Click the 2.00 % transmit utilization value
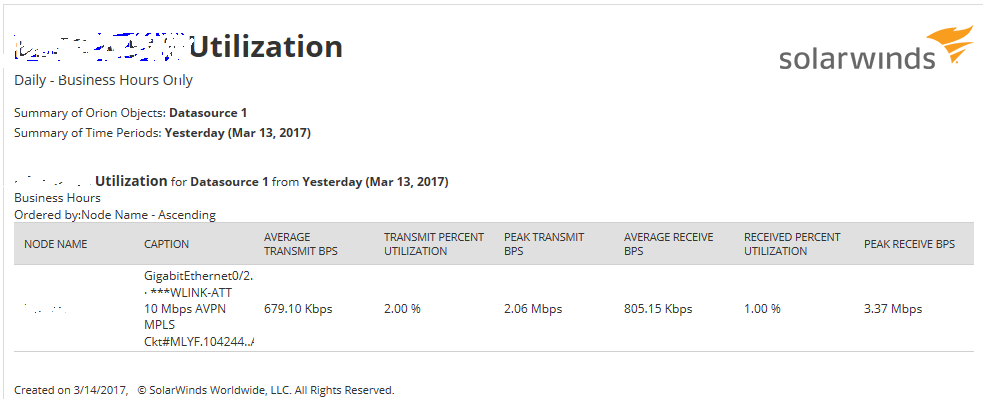This screenshot has width=983, height=399. point(402,309)
